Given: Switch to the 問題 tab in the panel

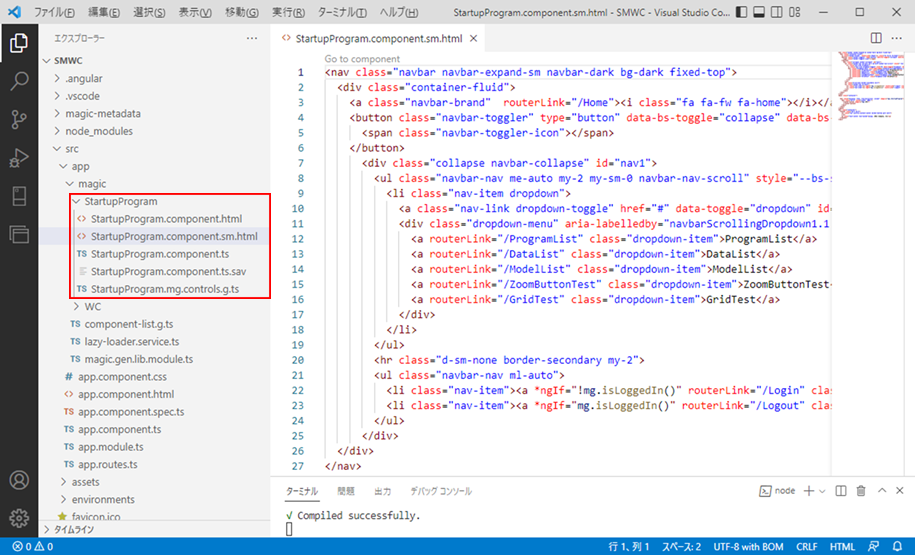Looking at the screenshot, I should 346,491.
